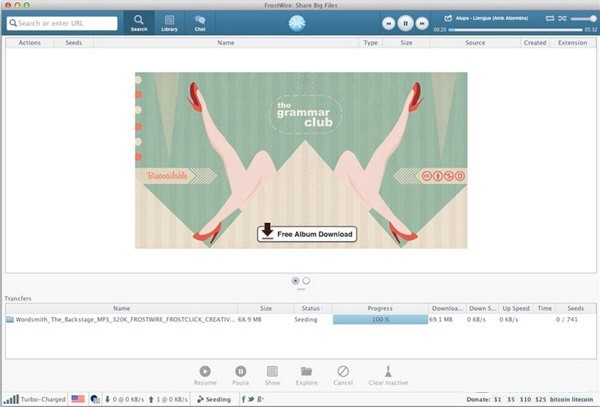This screenshot has height=407, width=600.
Task: Click the US flag language icon
Action: (x=78, y=399)
